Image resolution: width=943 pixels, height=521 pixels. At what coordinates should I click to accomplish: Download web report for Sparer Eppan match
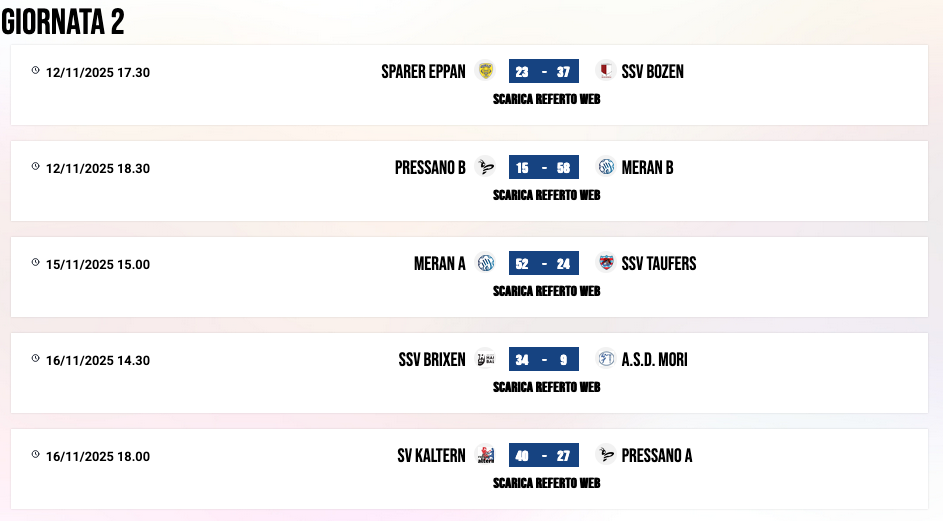546,99
